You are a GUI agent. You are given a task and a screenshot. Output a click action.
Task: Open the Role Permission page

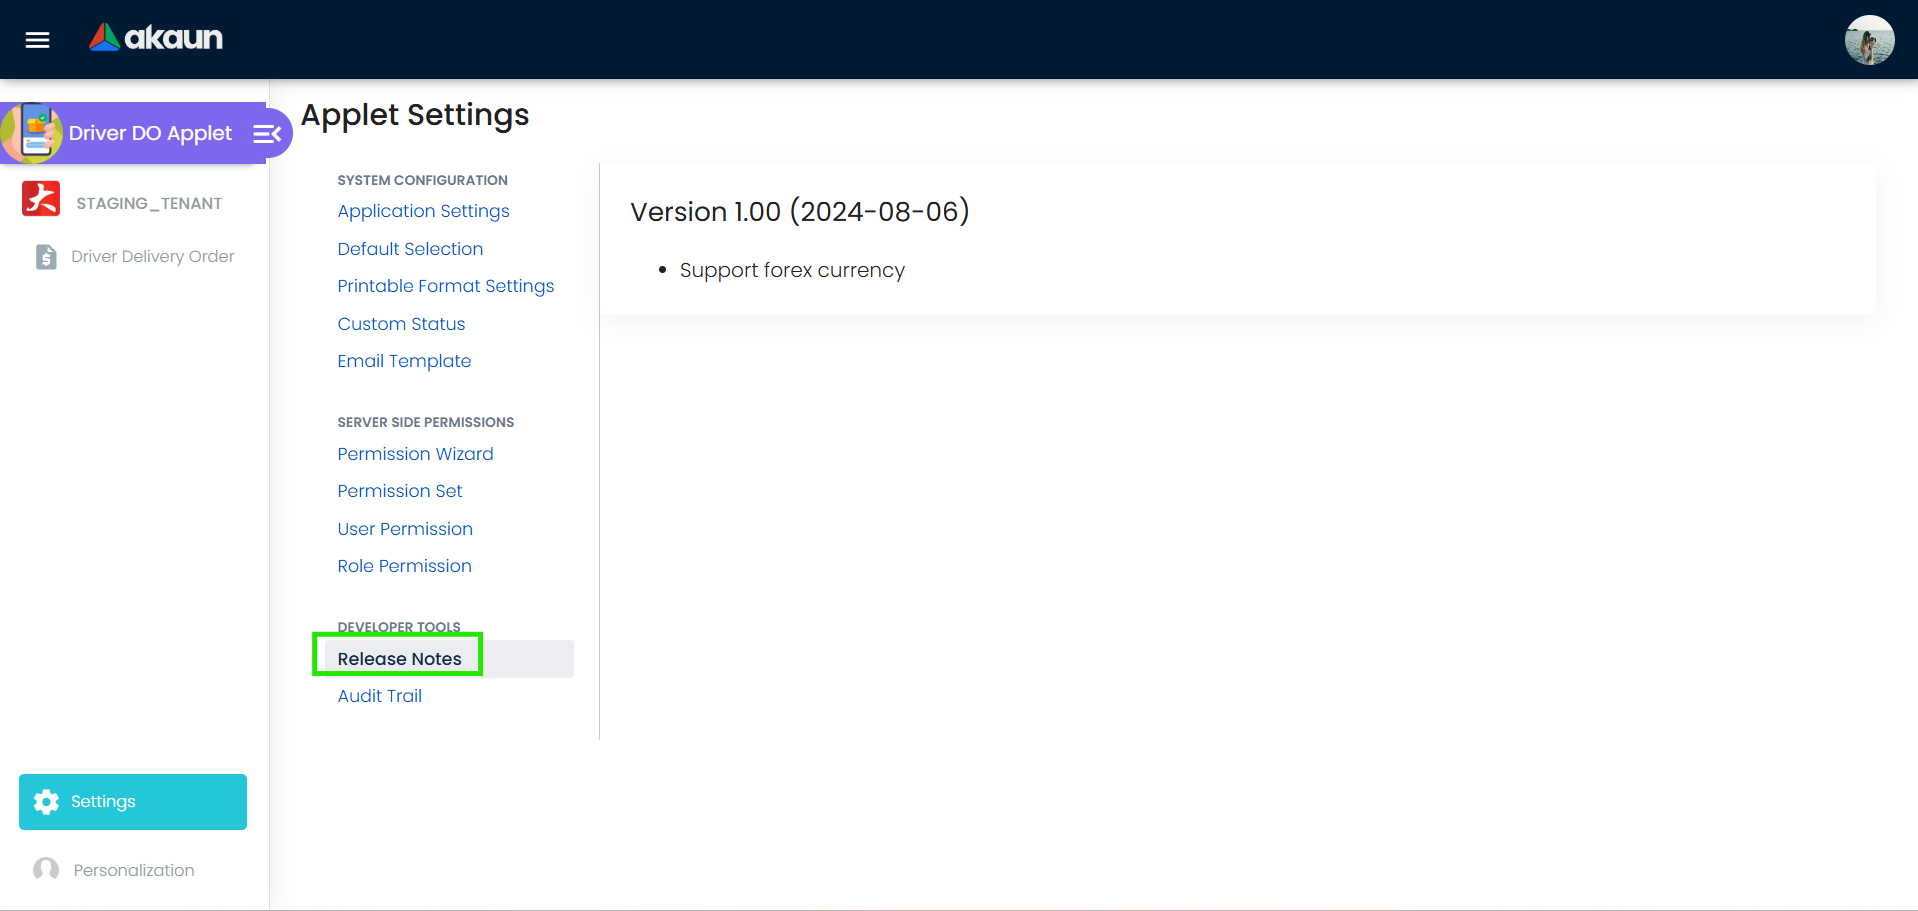click(x=404, y=565)
